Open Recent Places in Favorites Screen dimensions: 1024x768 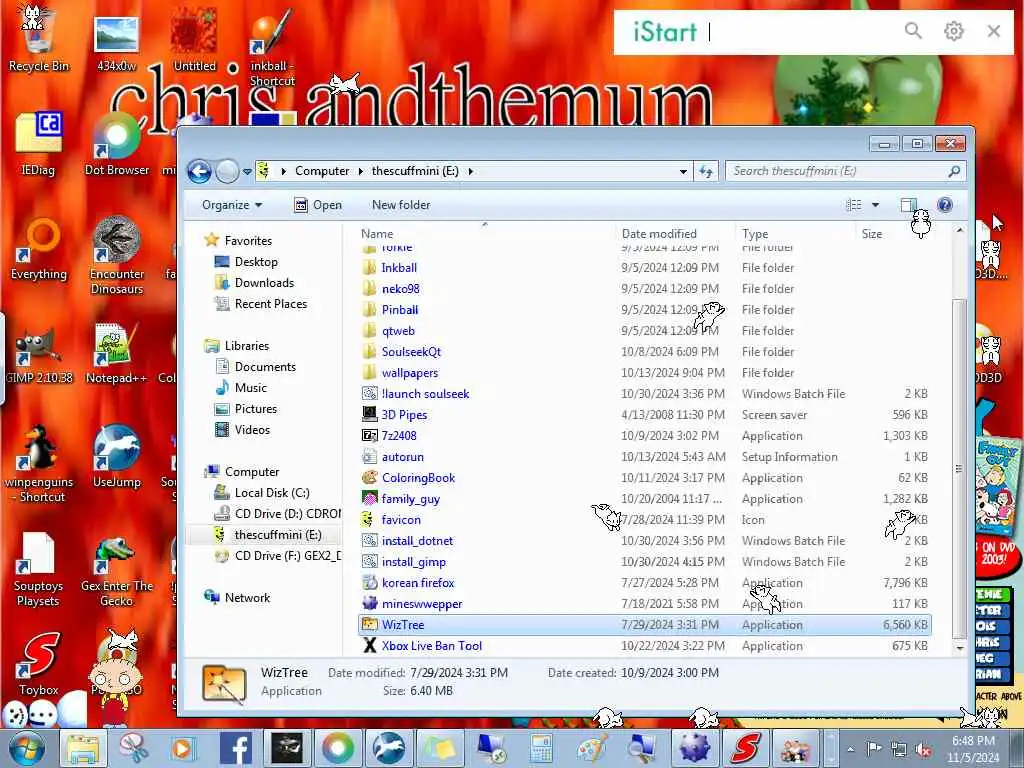[x=261, y=304]
